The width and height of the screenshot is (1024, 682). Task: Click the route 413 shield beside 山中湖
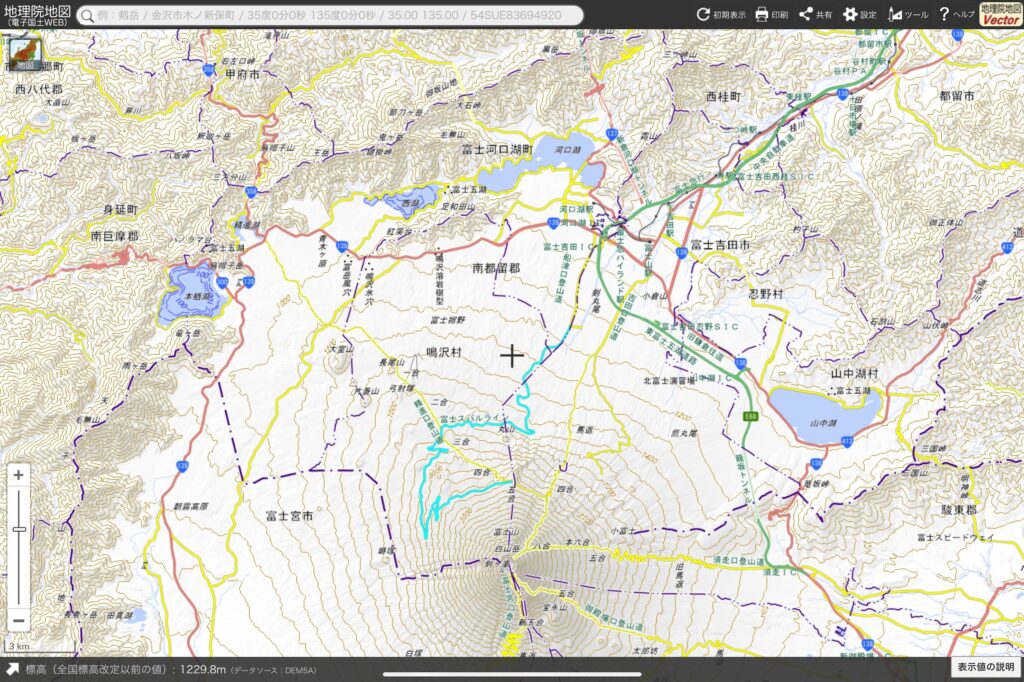pos(846,442)
